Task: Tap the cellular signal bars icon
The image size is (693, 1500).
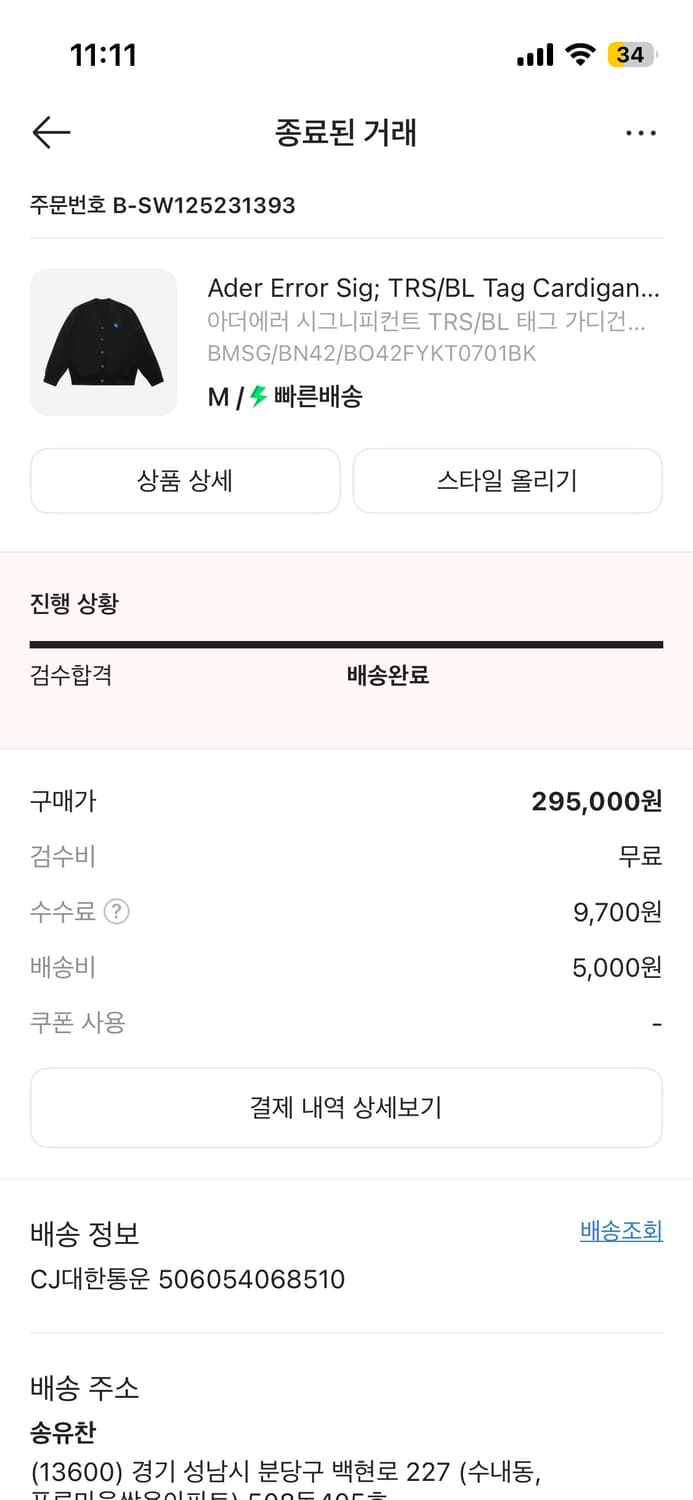Action: (x=533, y=55)
